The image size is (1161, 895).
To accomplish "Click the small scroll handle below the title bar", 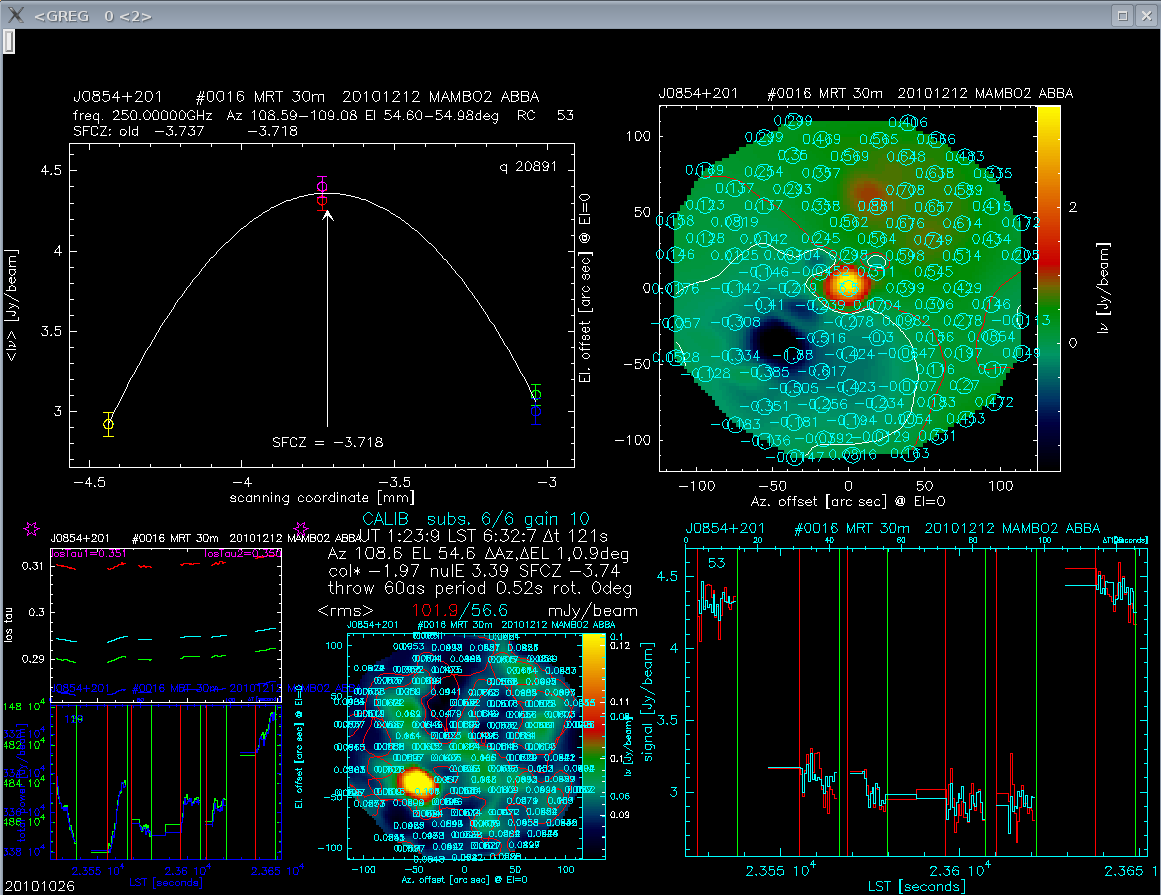I will point(7,41).
